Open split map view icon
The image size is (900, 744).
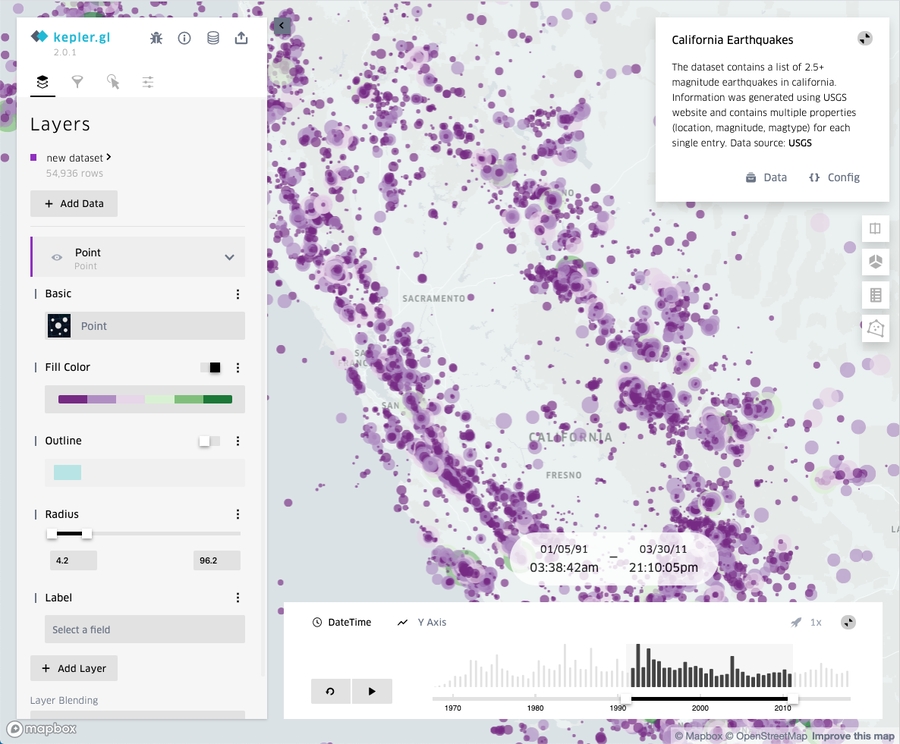[x=875, y=229]
